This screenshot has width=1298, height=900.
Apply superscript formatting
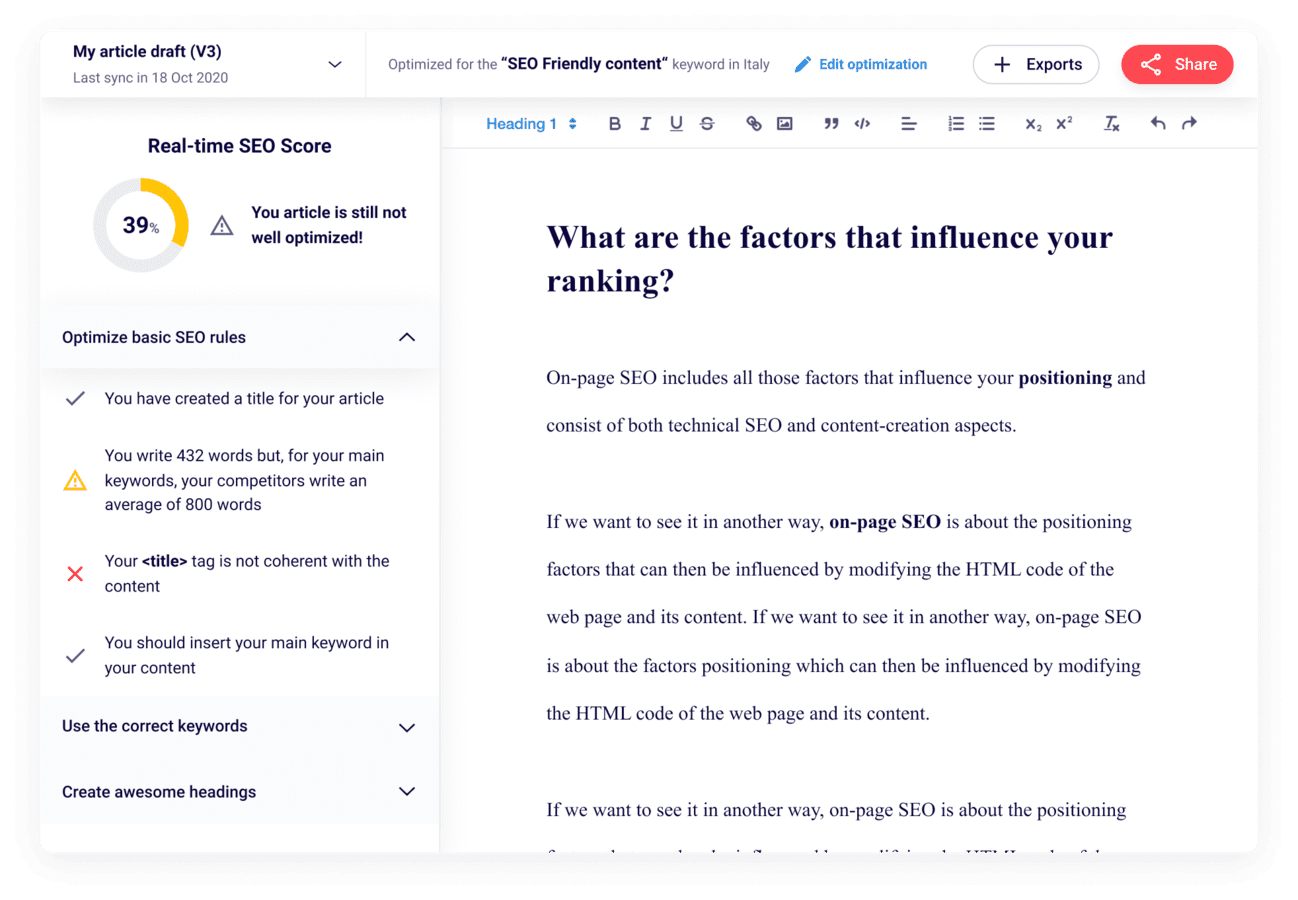[x=1062, y=123]
